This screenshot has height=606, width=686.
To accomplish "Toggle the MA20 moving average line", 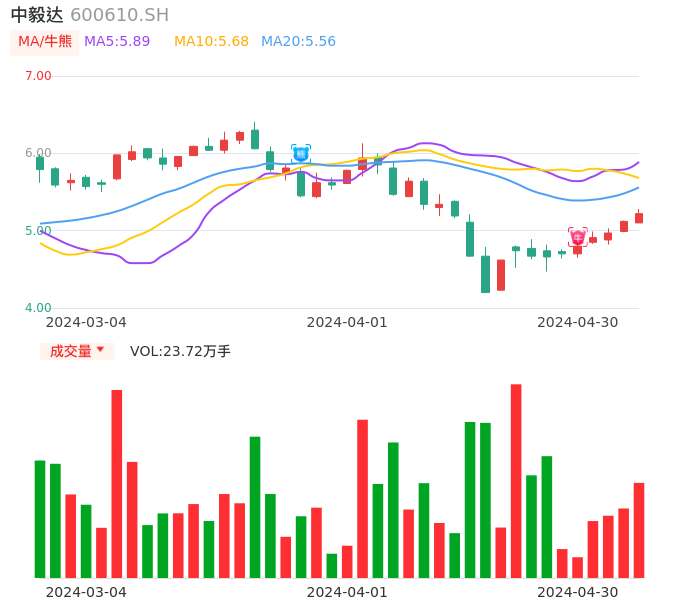I will tap(298, 42).
